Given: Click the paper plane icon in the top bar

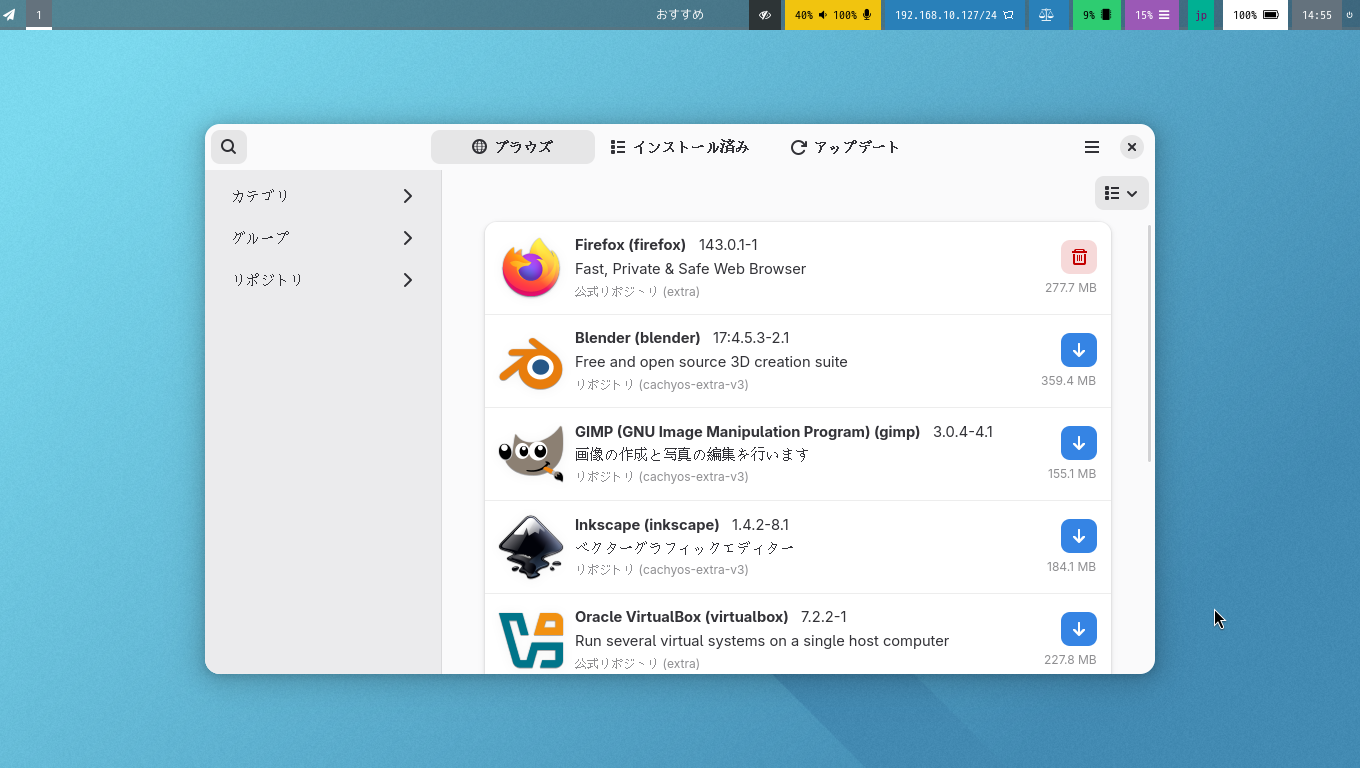Looking at the screenshot, I should coord(10,15).
